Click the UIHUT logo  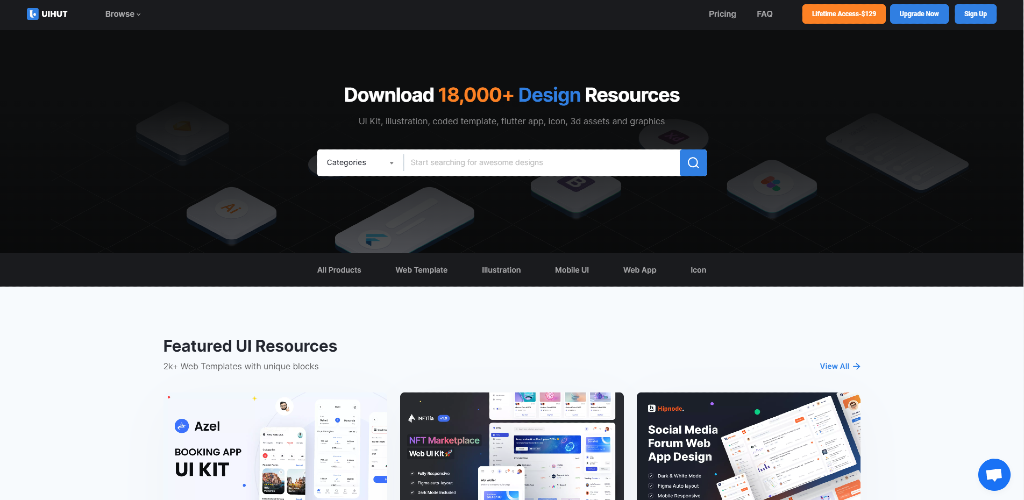[47, 14]
